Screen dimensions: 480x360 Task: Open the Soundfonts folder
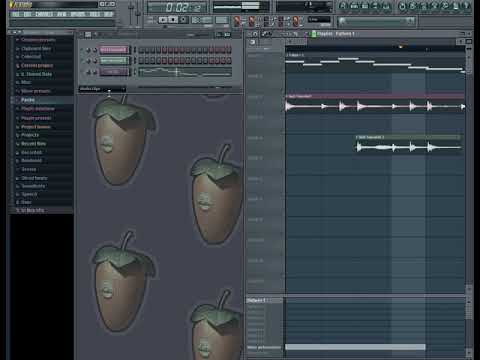[x=33, y=186]
